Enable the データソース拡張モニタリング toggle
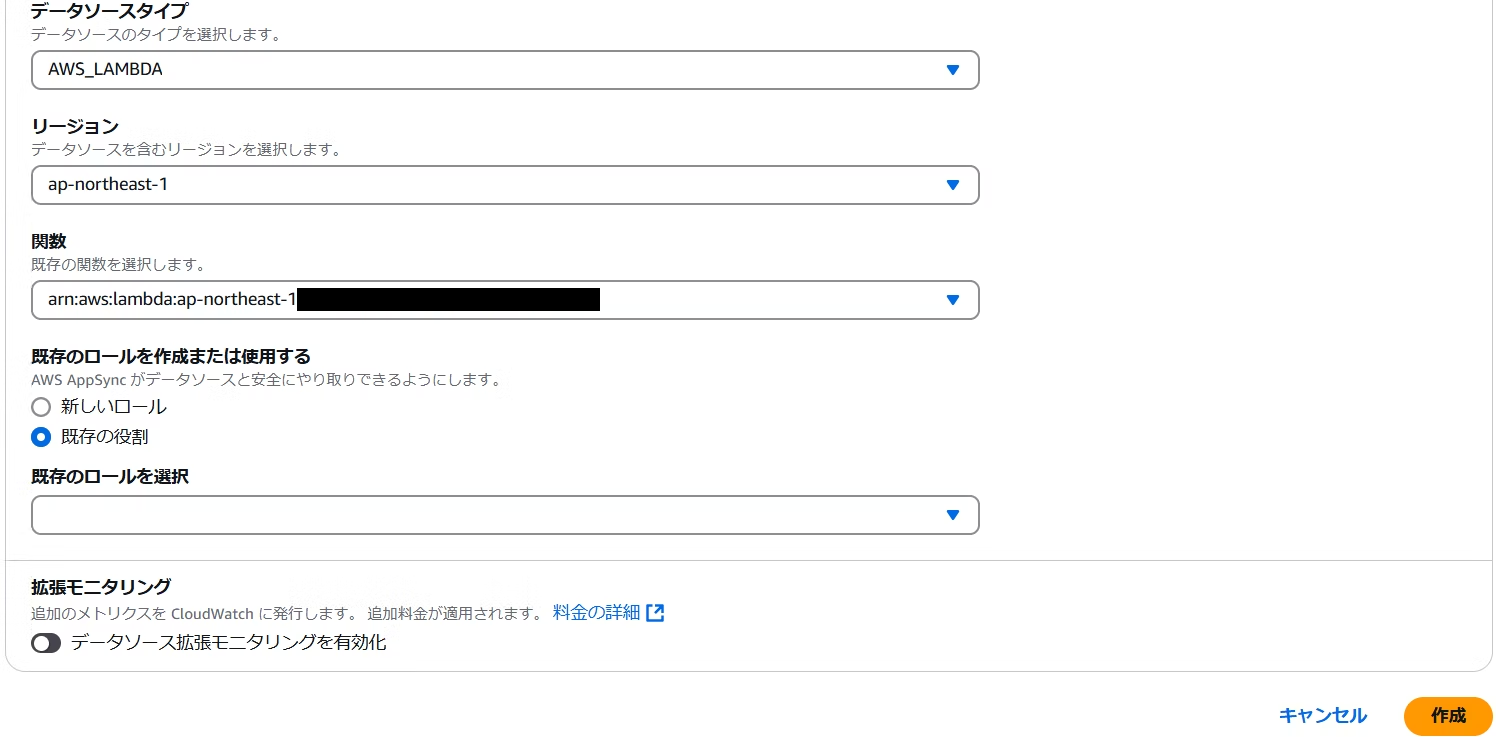1496x737 pixels. pos(46,643)
